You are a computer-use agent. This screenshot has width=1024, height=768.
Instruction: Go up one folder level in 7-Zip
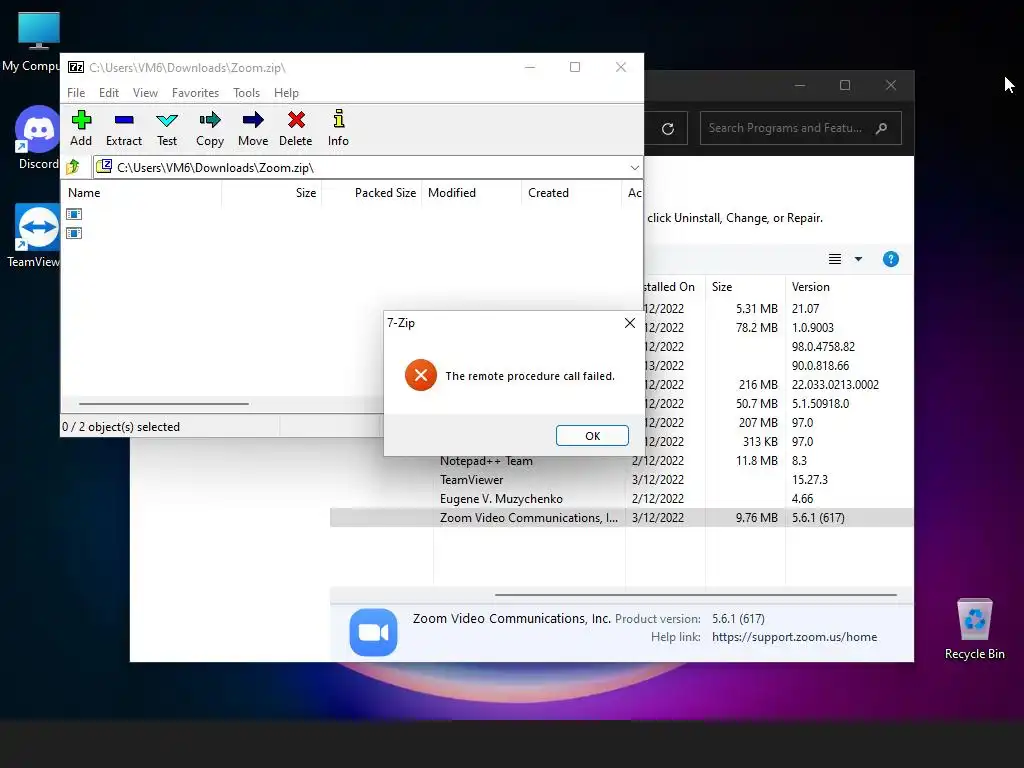[72, 167]
